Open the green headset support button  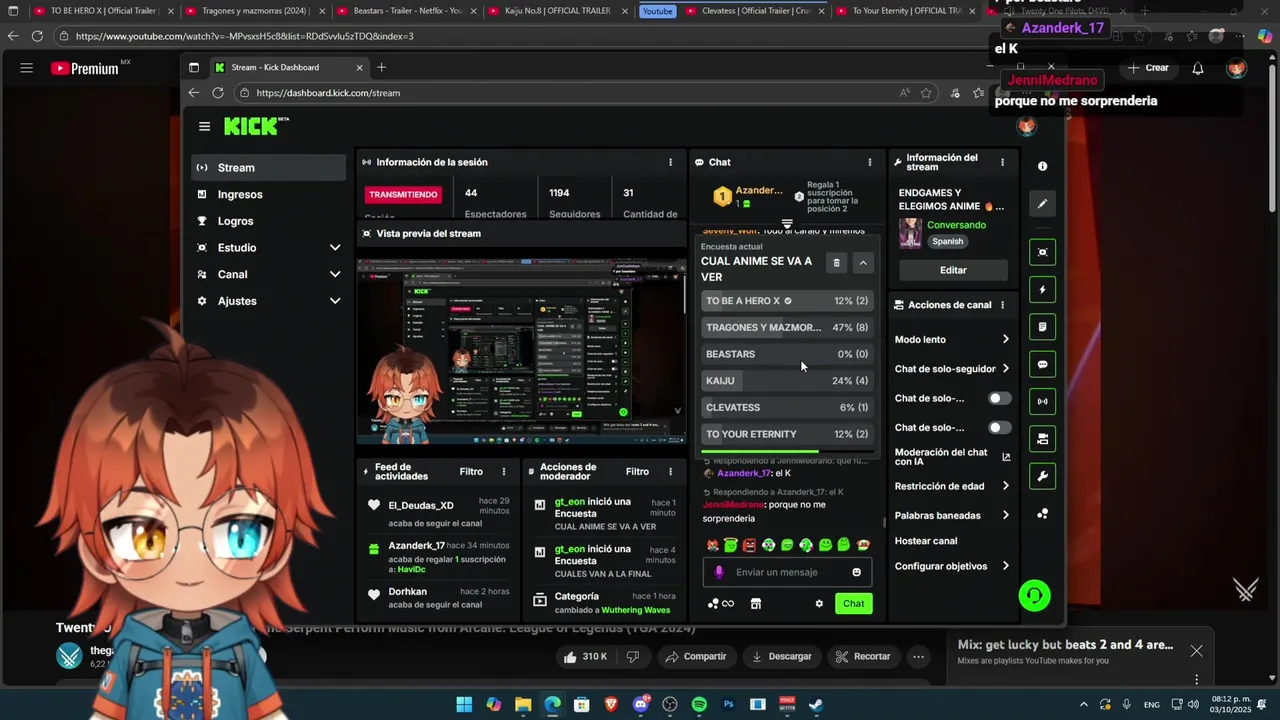click(1034, 596)
